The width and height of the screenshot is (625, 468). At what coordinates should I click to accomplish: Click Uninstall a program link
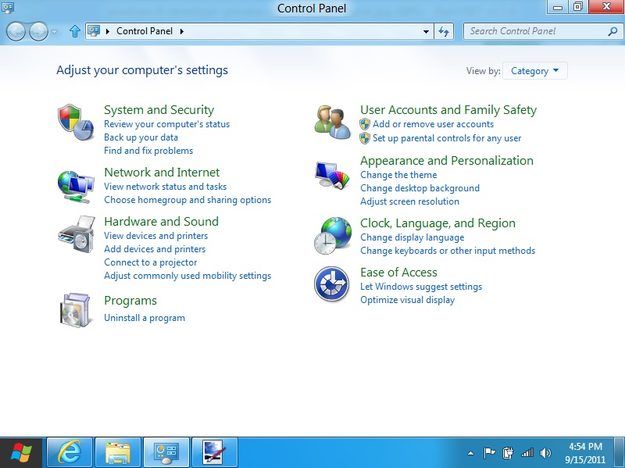[144, 318]
